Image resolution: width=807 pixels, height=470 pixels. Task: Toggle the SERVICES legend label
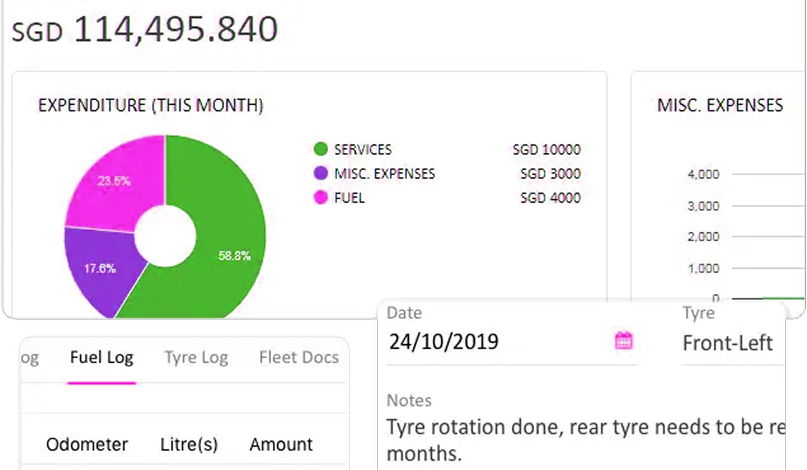pyautogui.click(x=363, y=150)
